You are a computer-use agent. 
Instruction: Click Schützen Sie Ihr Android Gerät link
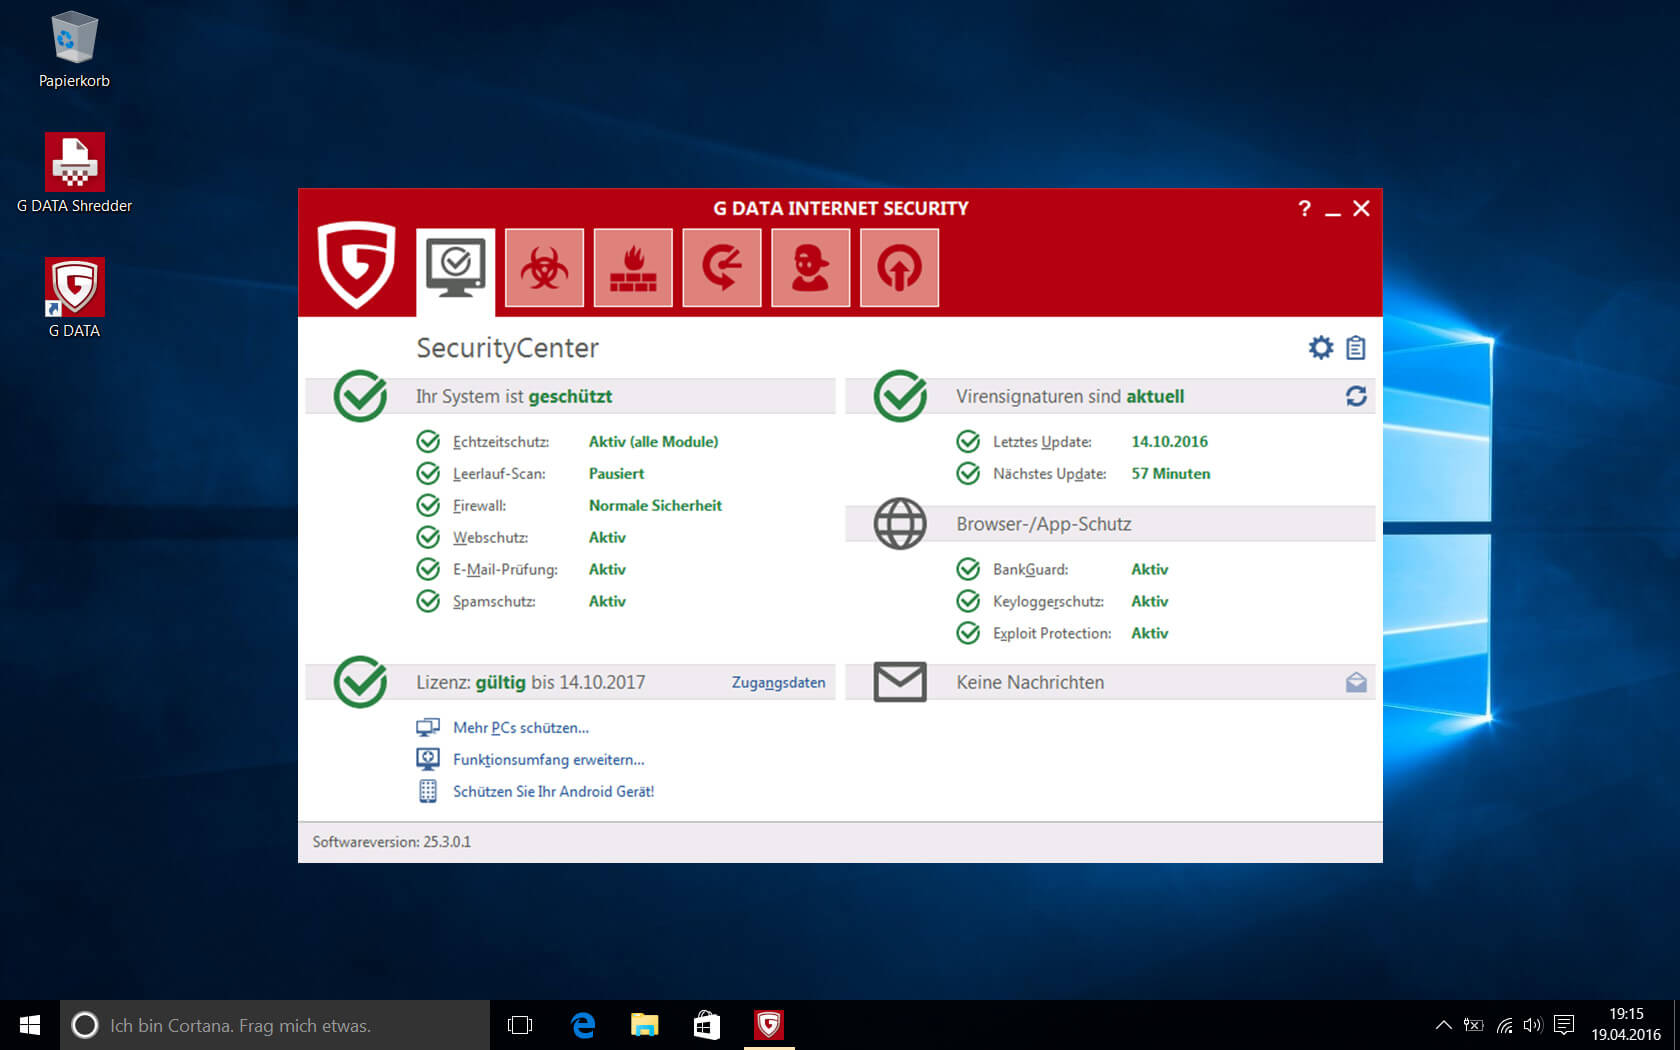[x=553, y=791]
